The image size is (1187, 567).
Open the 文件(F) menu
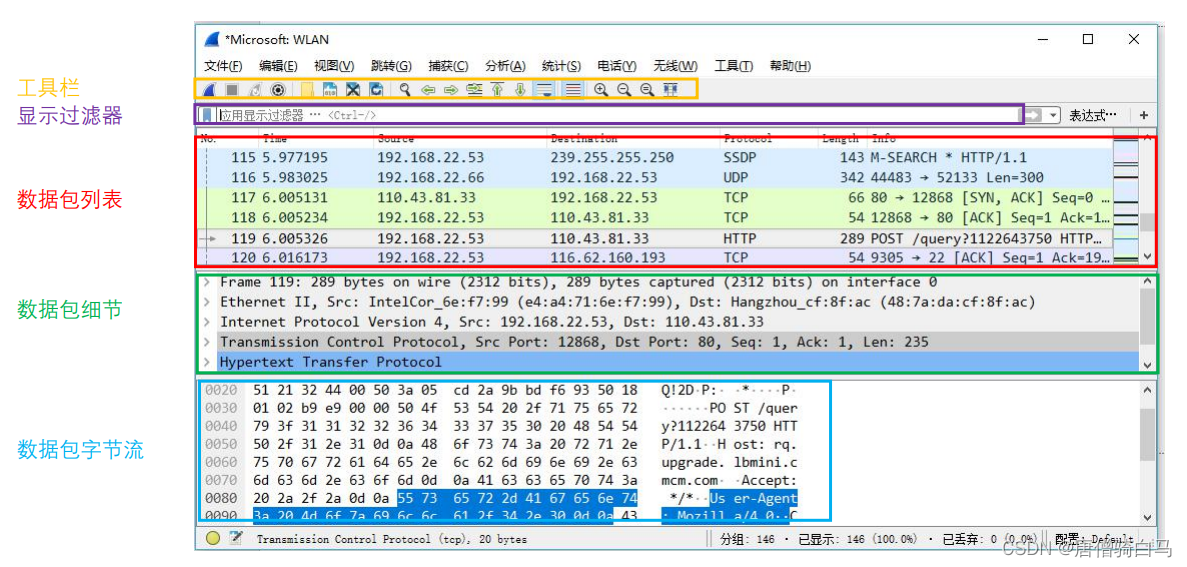[223, 66]
